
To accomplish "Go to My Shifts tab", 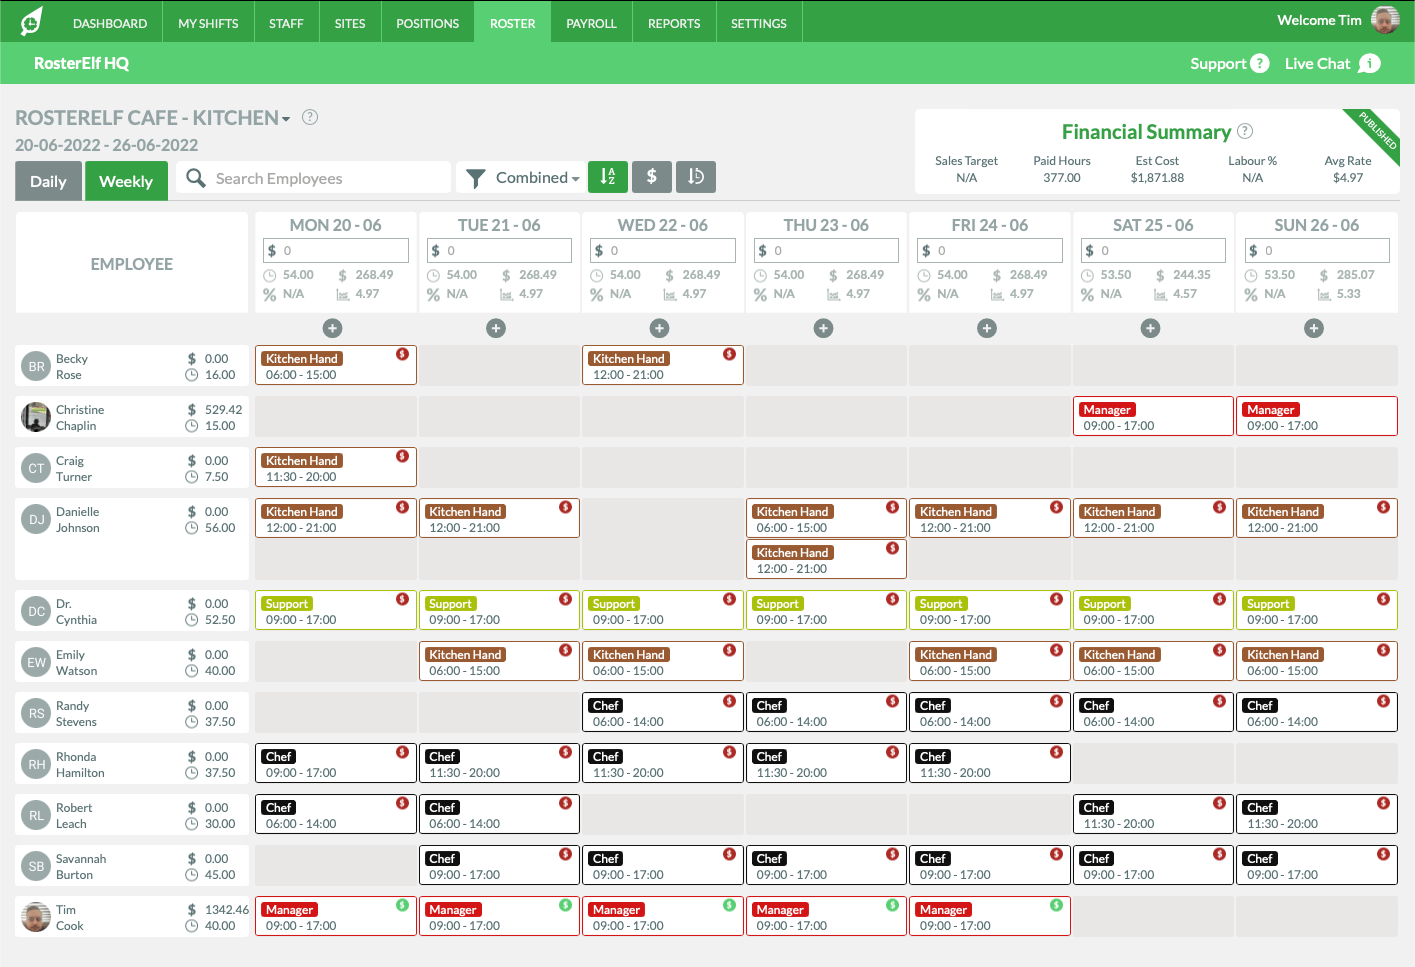I will 208,23.
